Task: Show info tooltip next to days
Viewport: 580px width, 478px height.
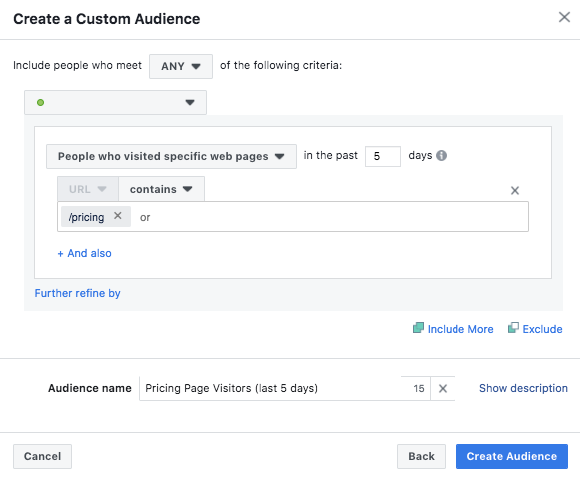Action: coord(441,155)
